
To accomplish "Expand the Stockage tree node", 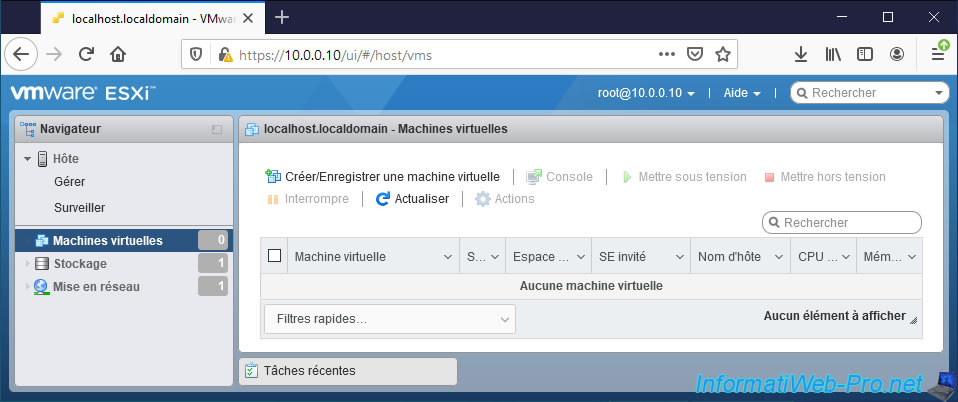I will [x=27, y=264].
